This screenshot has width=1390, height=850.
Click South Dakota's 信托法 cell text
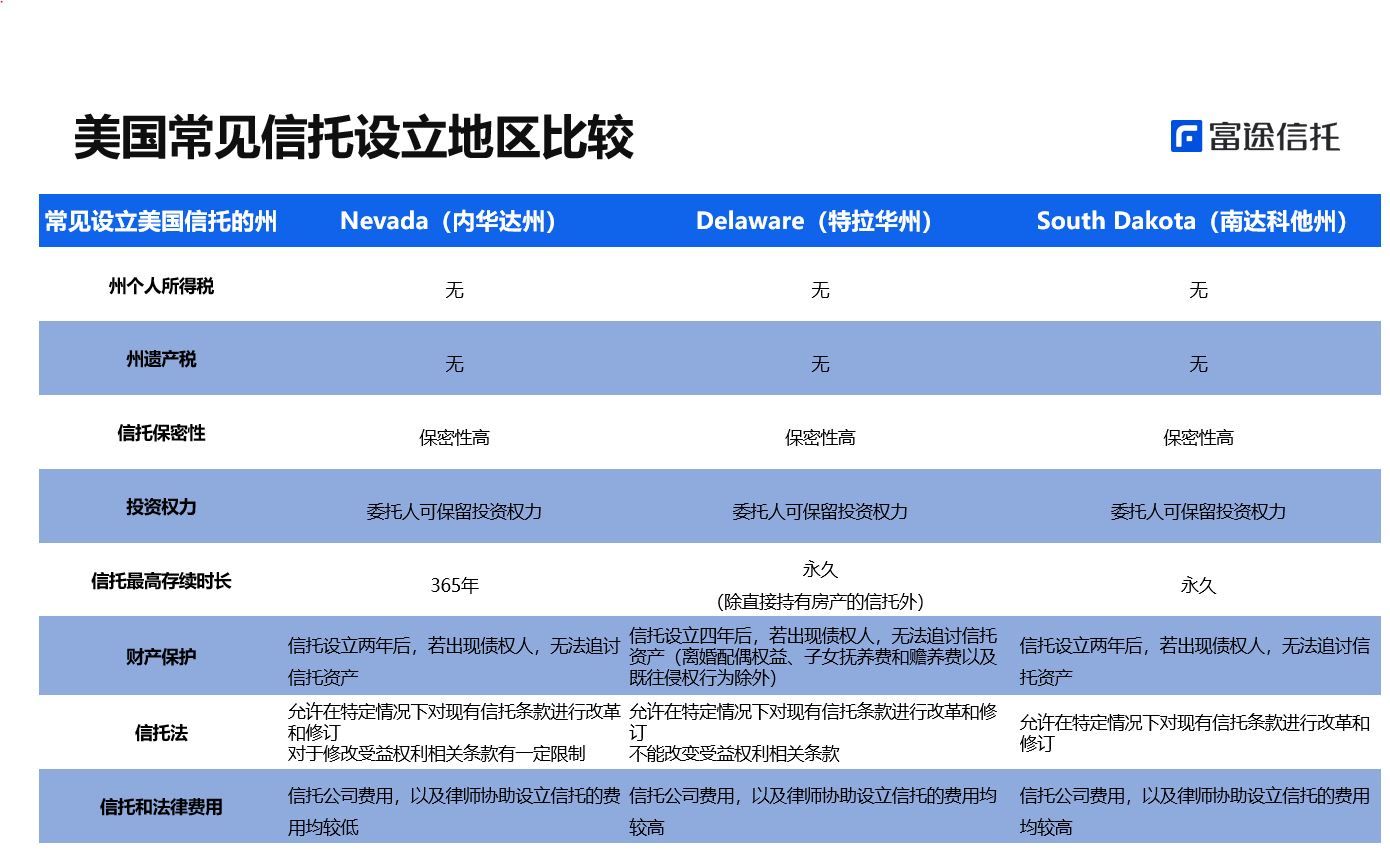(x=1195, y=733)
